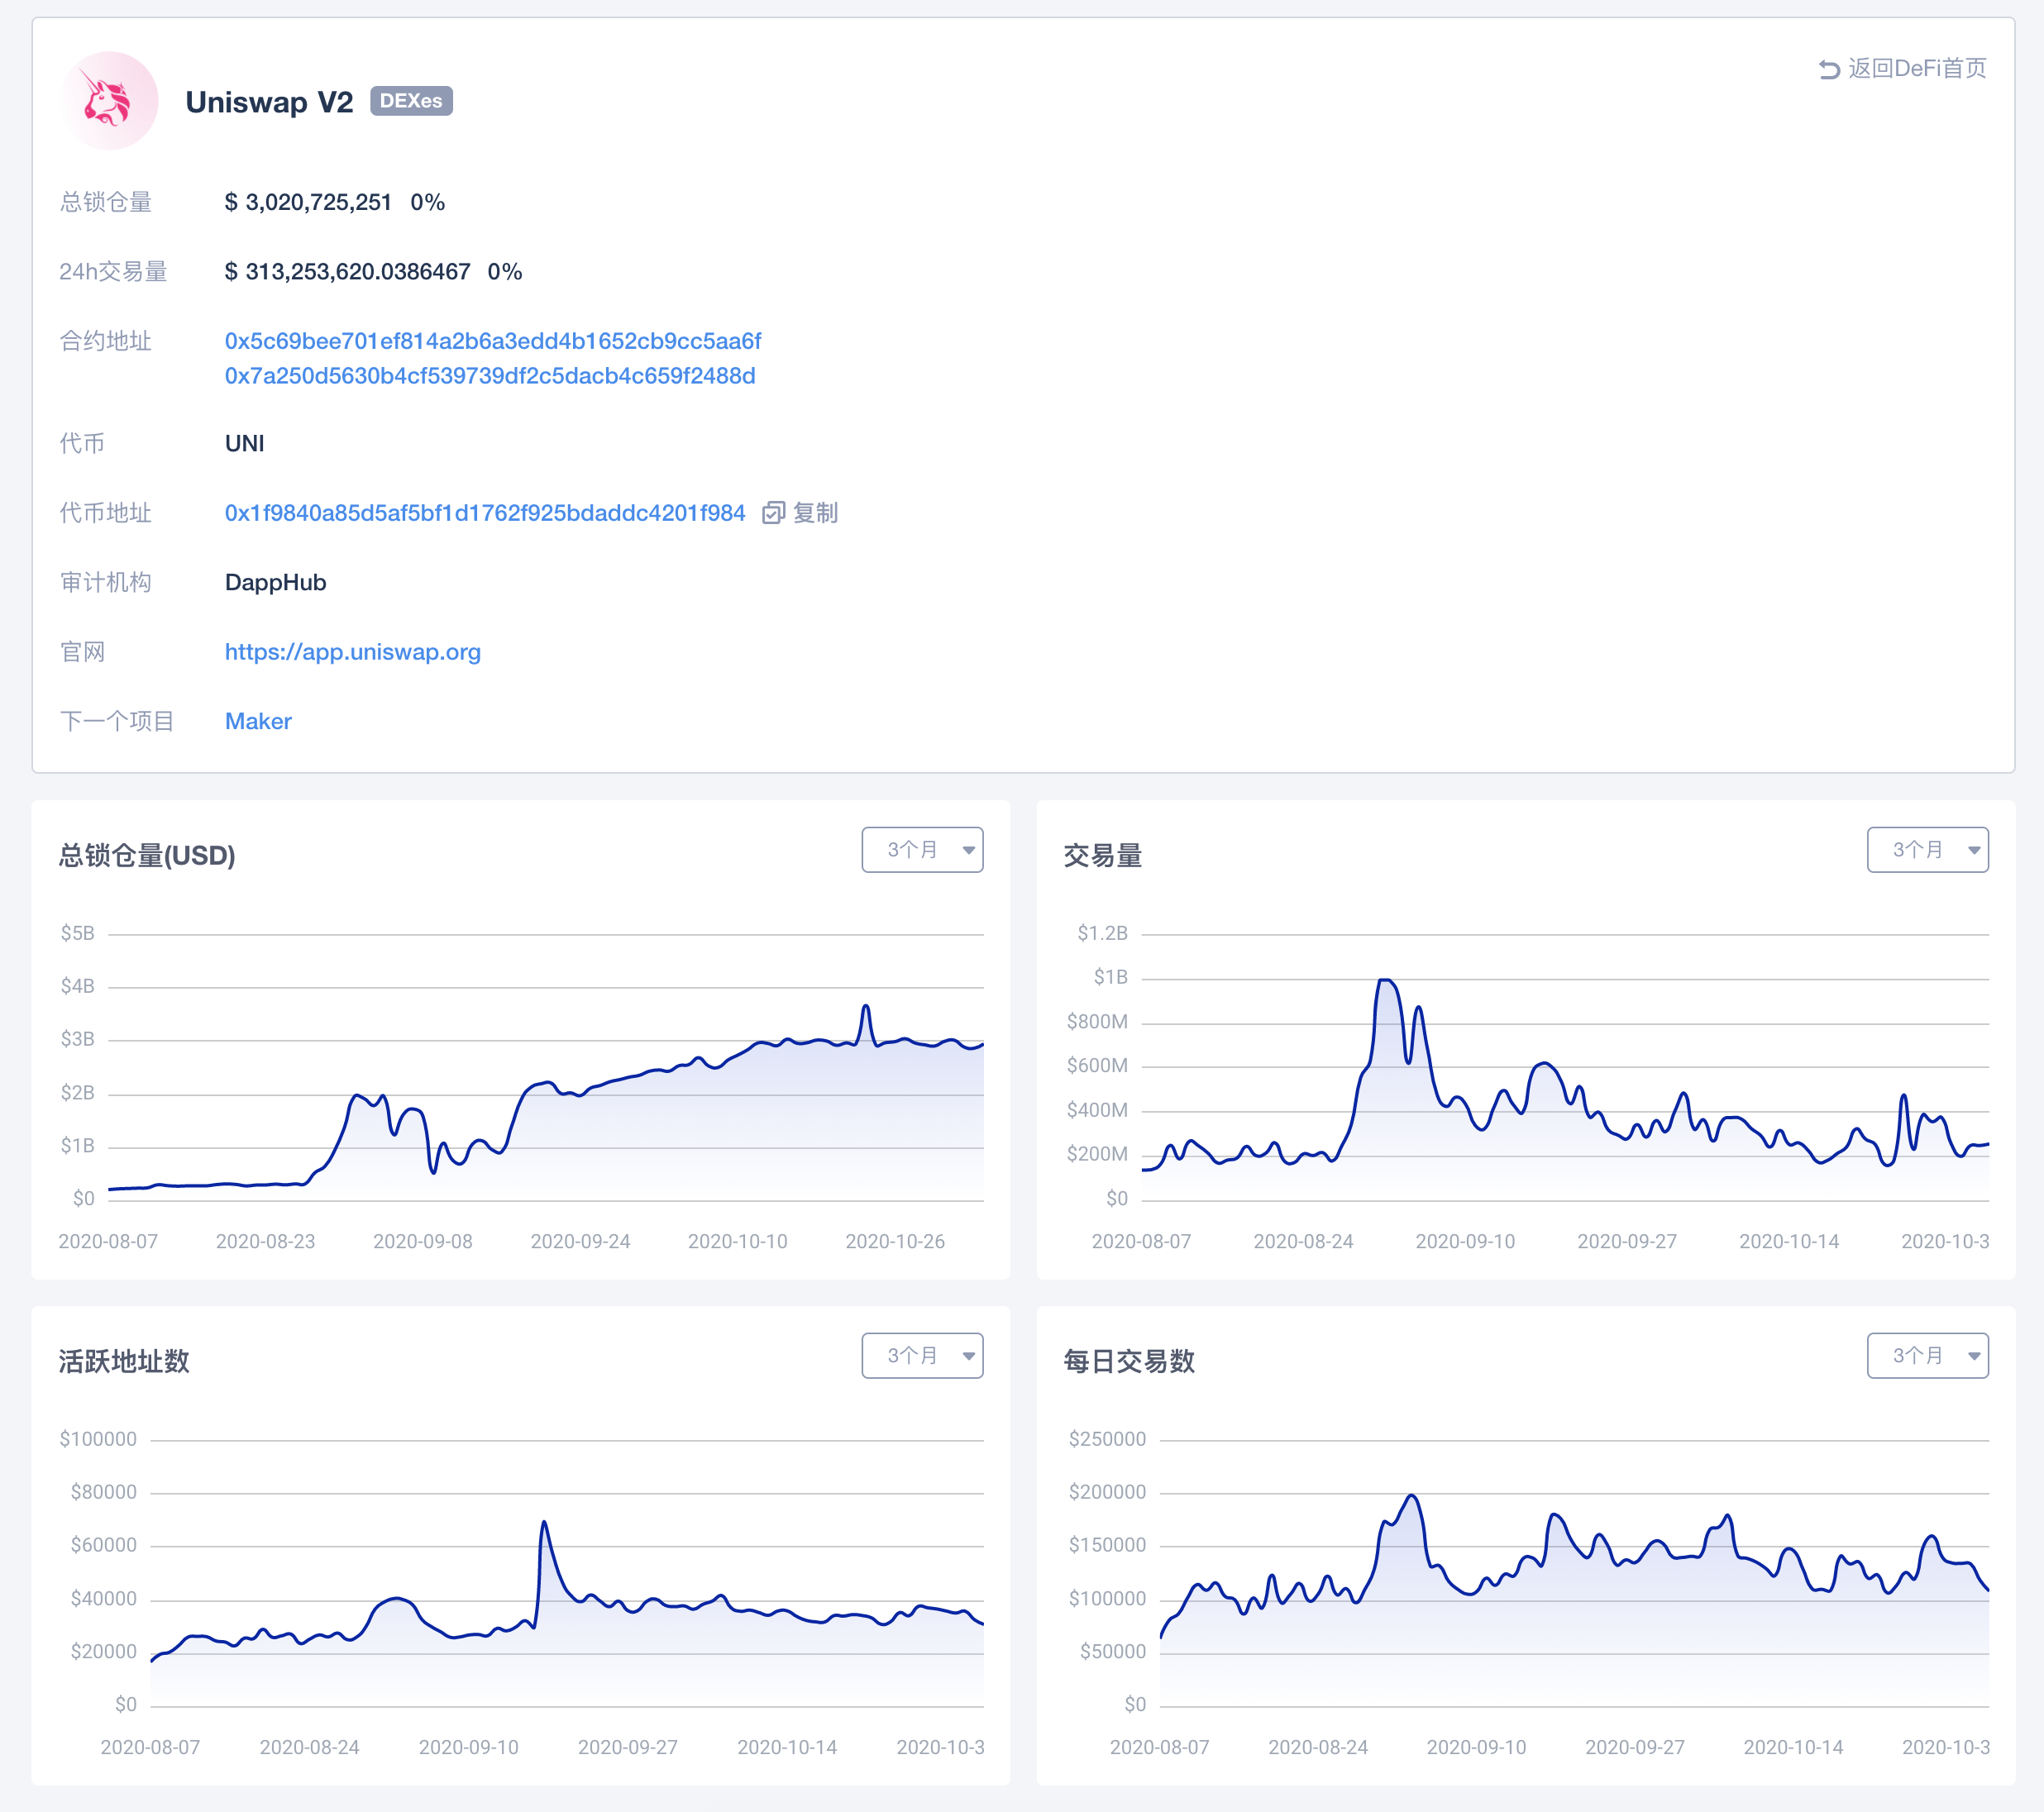Screen dimensions: 2044x1812
Task: Click the spike peak in 活跃地址数 chart
Action: click(x=543, y=1523)
